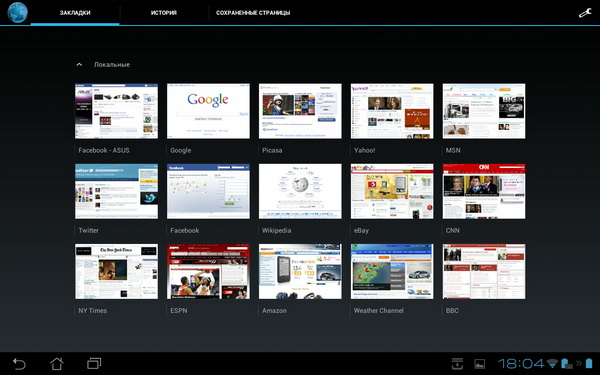Open the Amazon bookmark thumbnail
The width and height of the screenshot is (600, 375).
coord(300,271)
